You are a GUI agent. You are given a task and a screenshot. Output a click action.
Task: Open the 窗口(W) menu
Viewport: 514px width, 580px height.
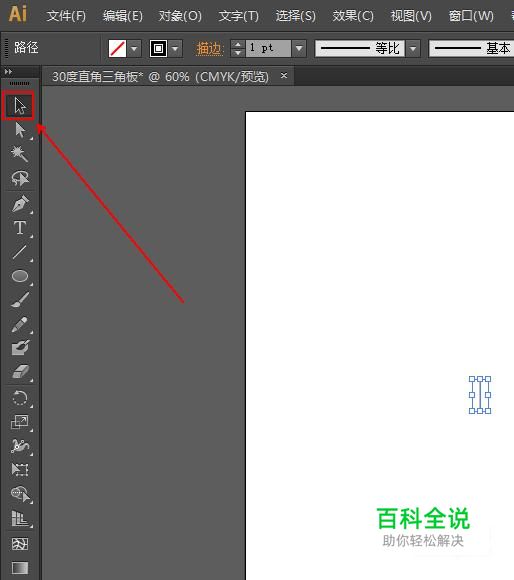(471, 16)
